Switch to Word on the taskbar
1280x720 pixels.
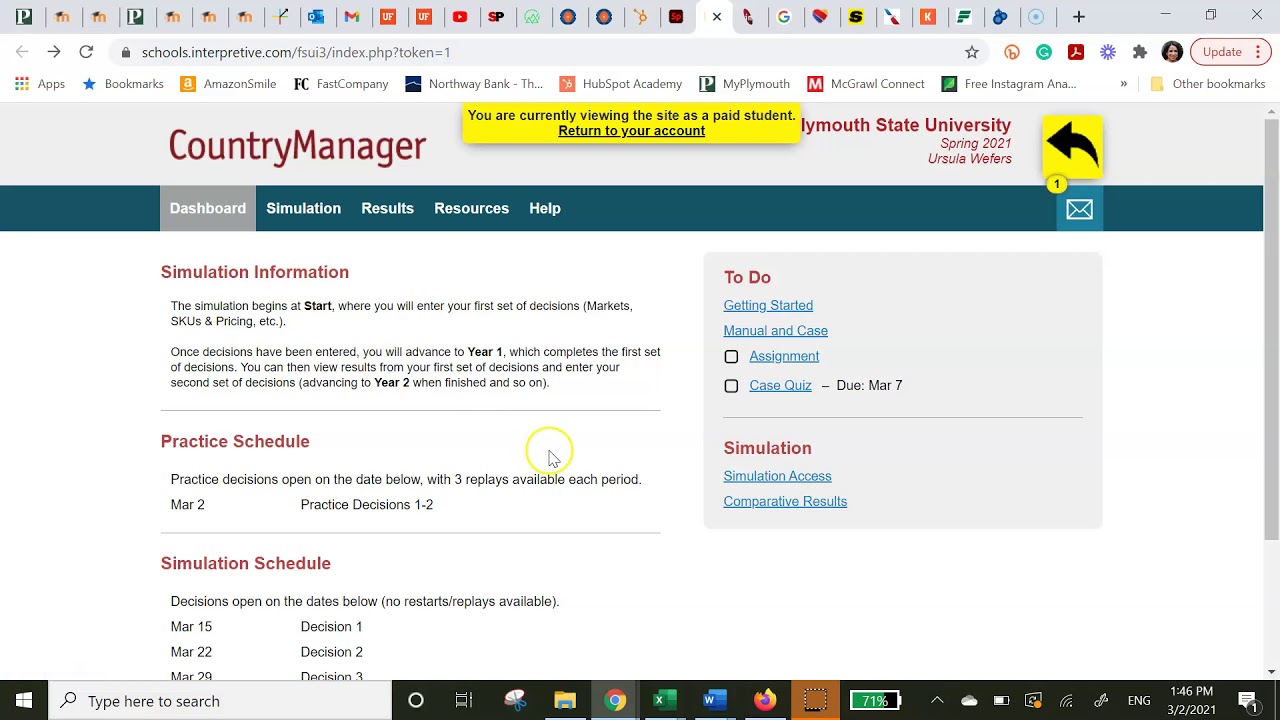pyautogui.click(x=712, y=700)
